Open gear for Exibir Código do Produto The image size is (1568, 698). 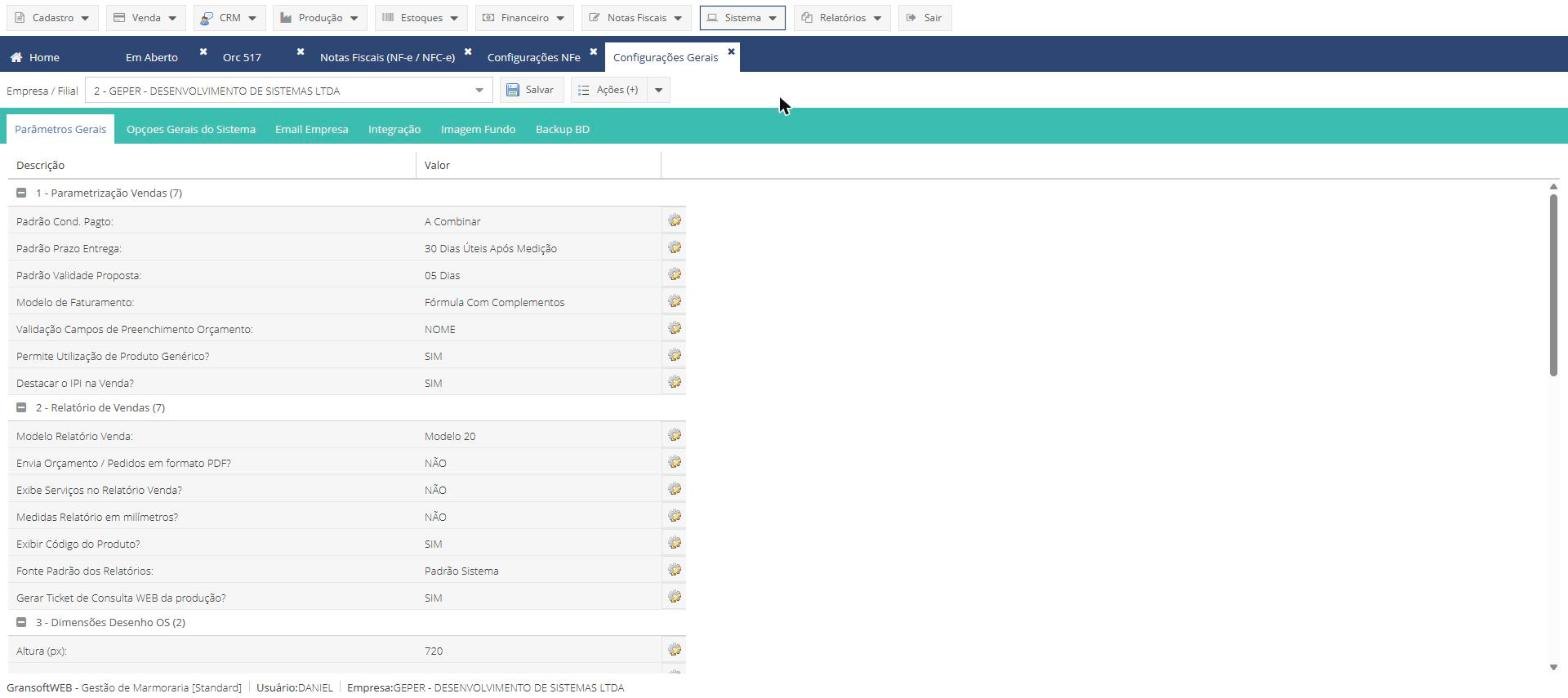674,543
